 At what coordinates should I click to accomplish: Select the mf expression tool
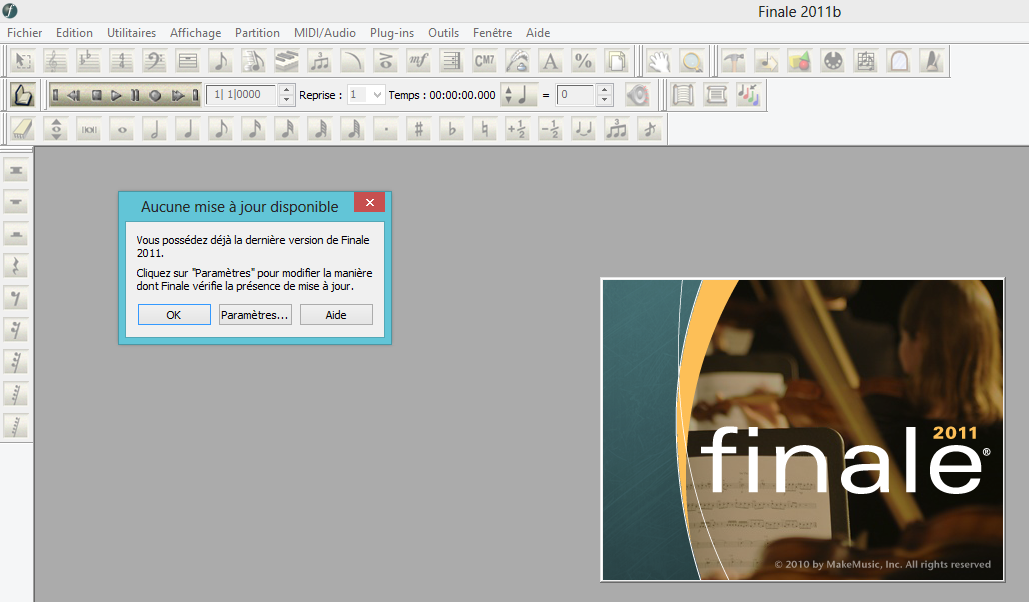pyautogui.click(x=418, y=61)
